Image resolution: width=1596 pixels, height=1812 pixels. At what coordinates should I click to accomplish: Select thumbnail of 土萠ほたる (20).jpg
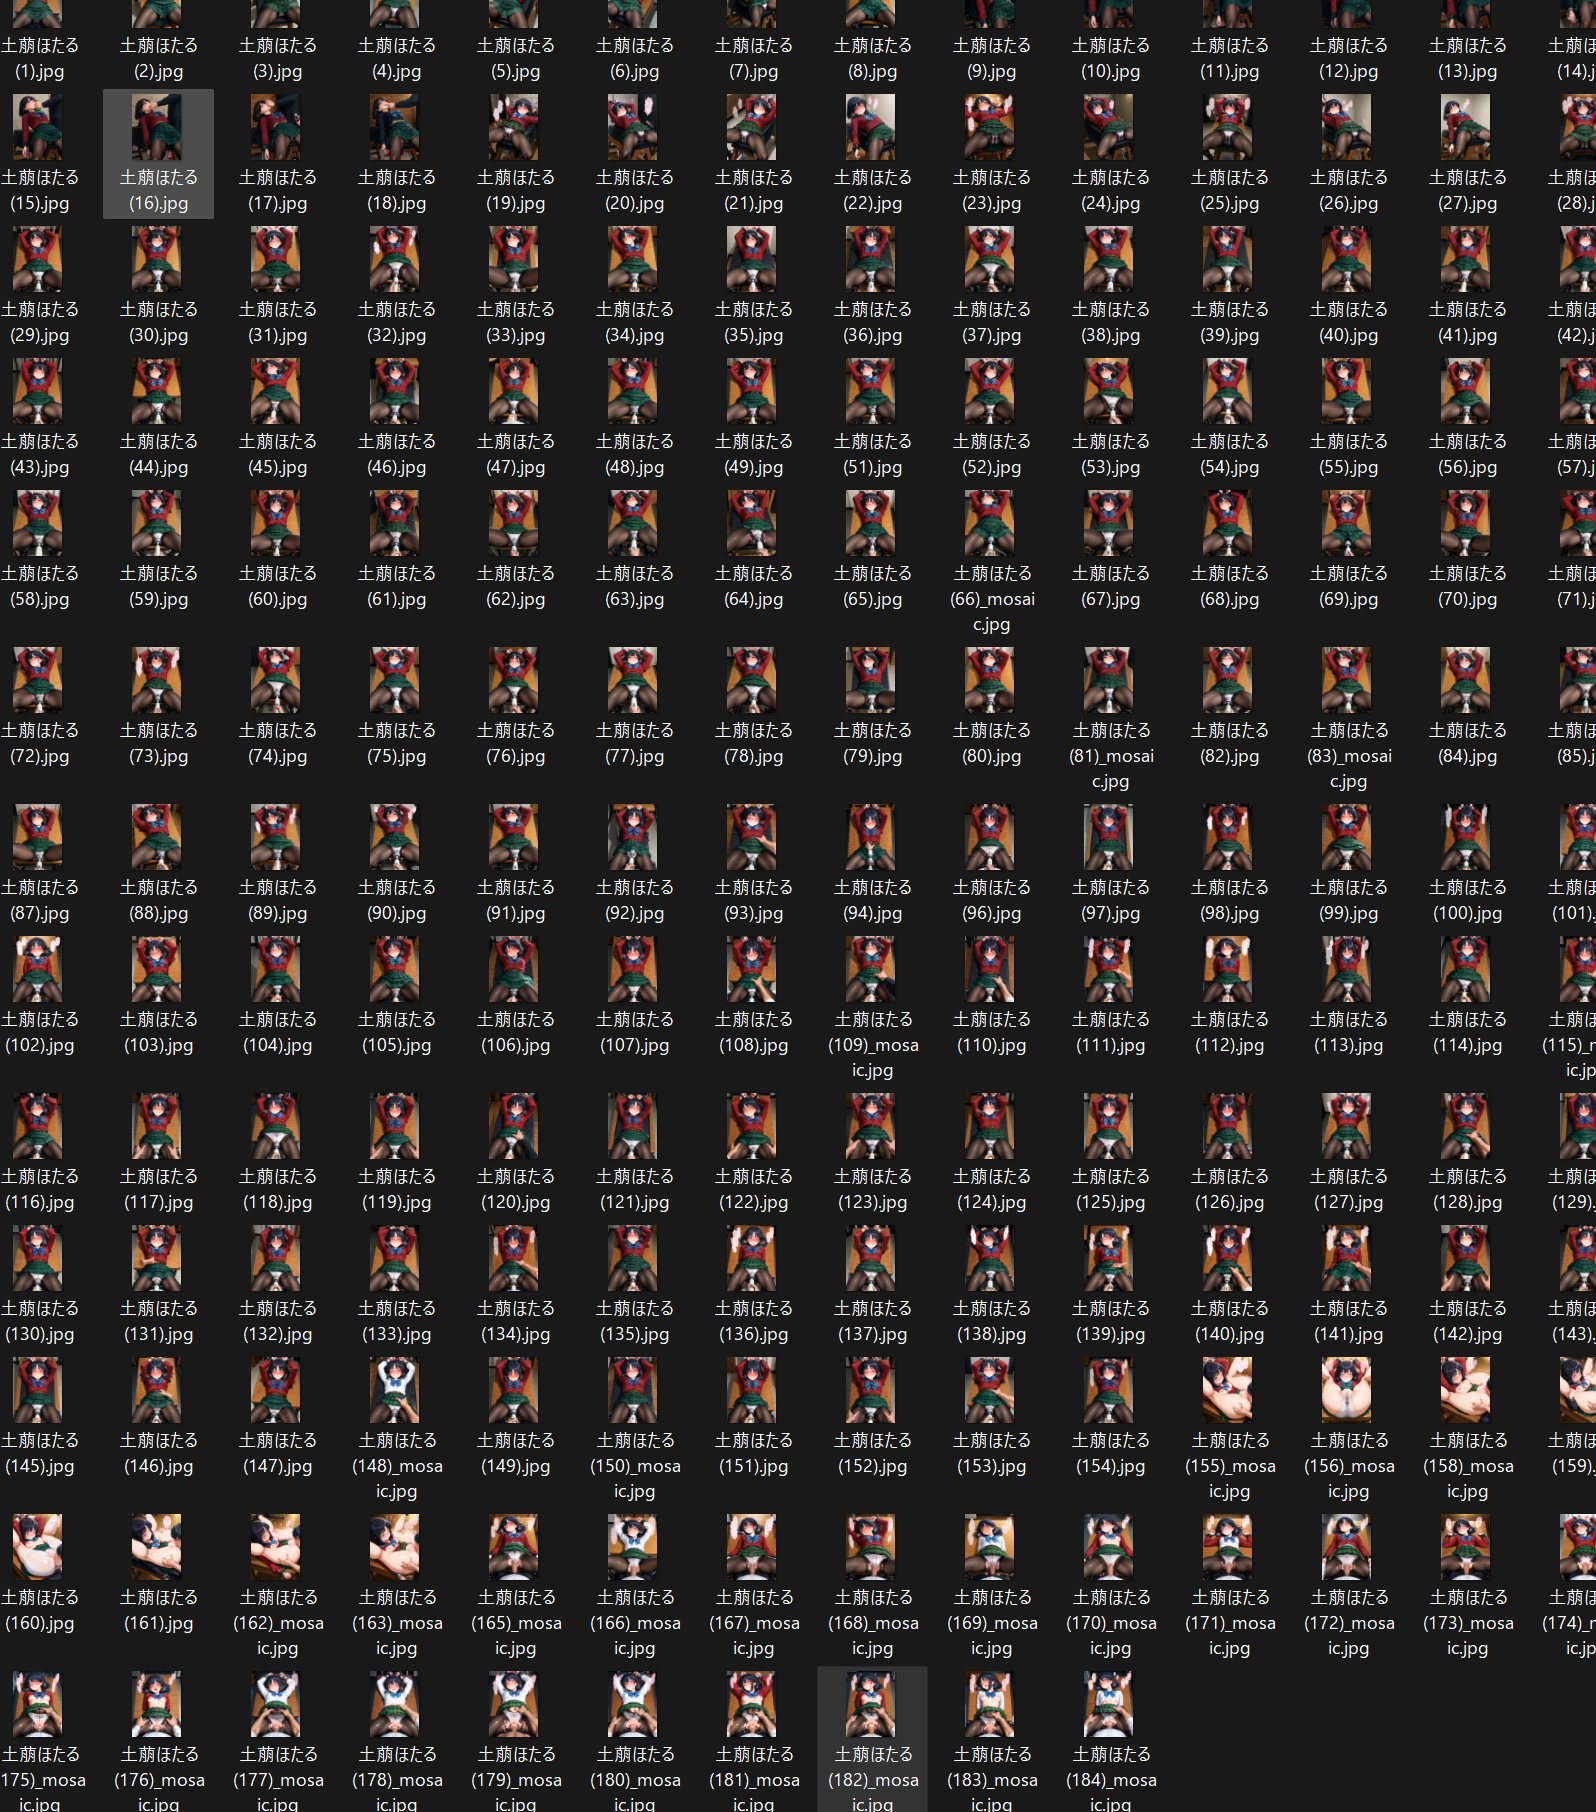coord(633,127)
